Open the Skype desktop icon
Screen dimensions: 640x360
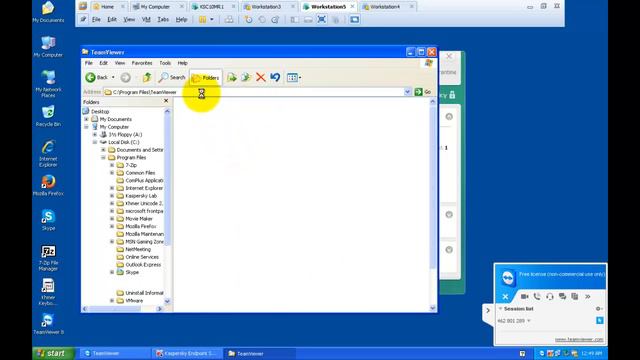point(48,220)
